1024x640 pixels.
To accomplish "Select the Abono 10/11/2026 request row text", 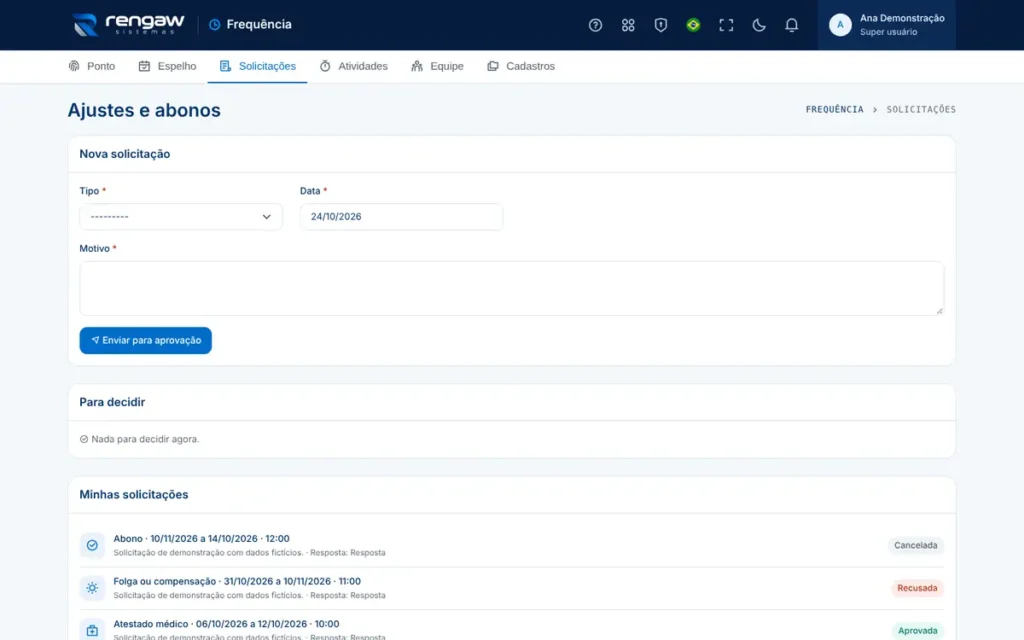I will point(202,539).
